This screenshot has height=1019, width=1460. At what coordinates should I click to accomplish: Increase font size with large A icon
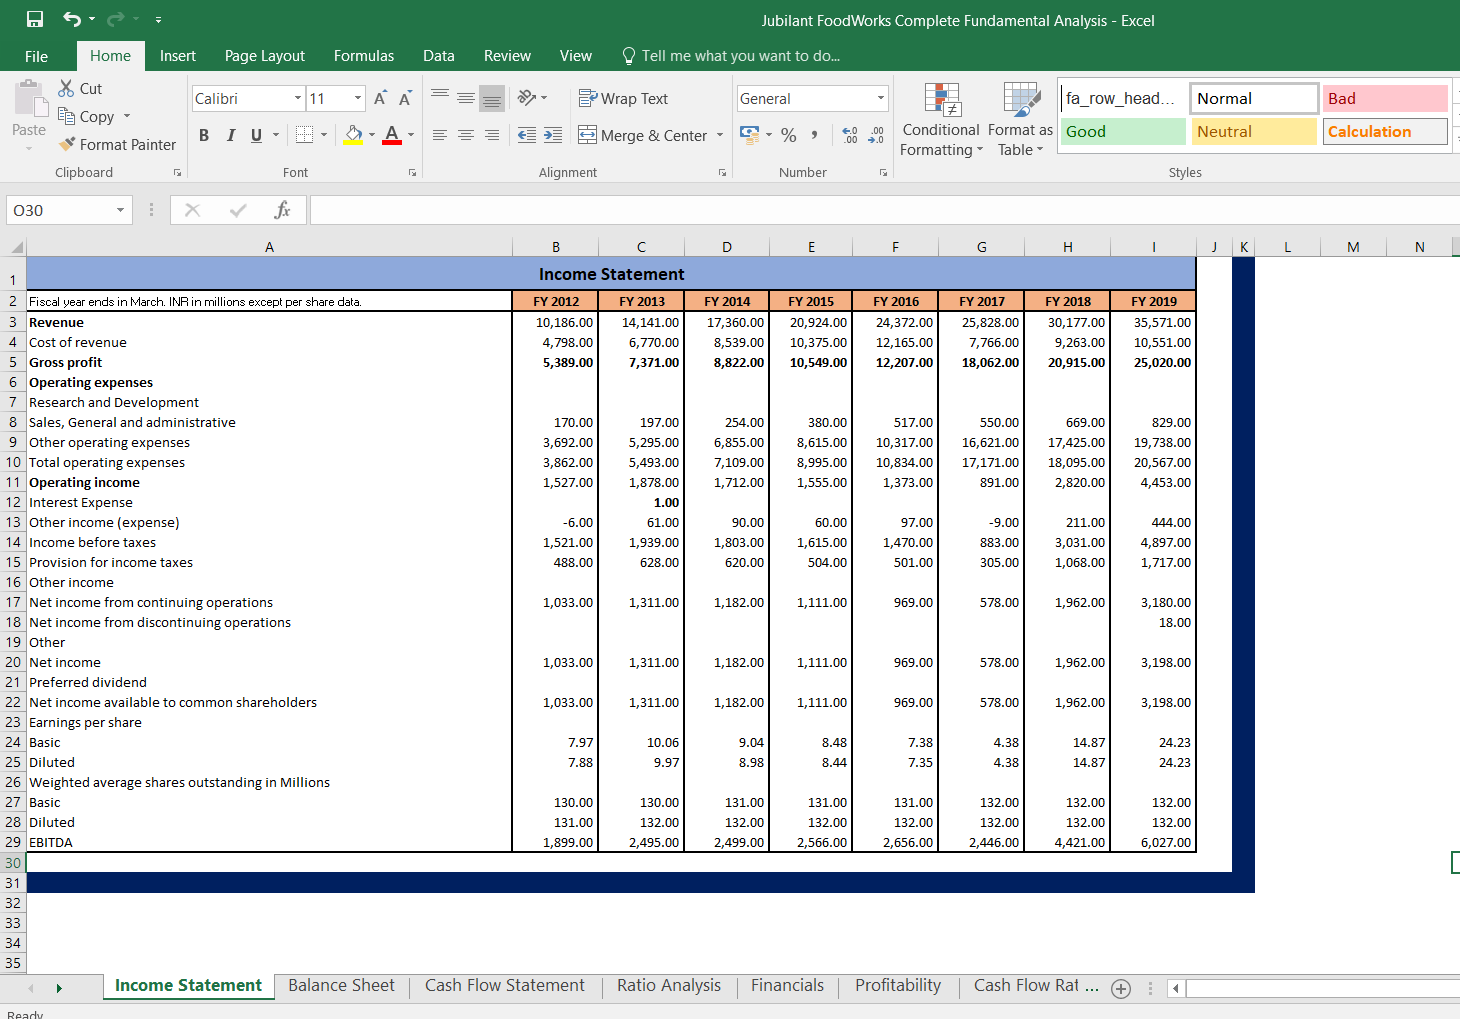[380, 98]
